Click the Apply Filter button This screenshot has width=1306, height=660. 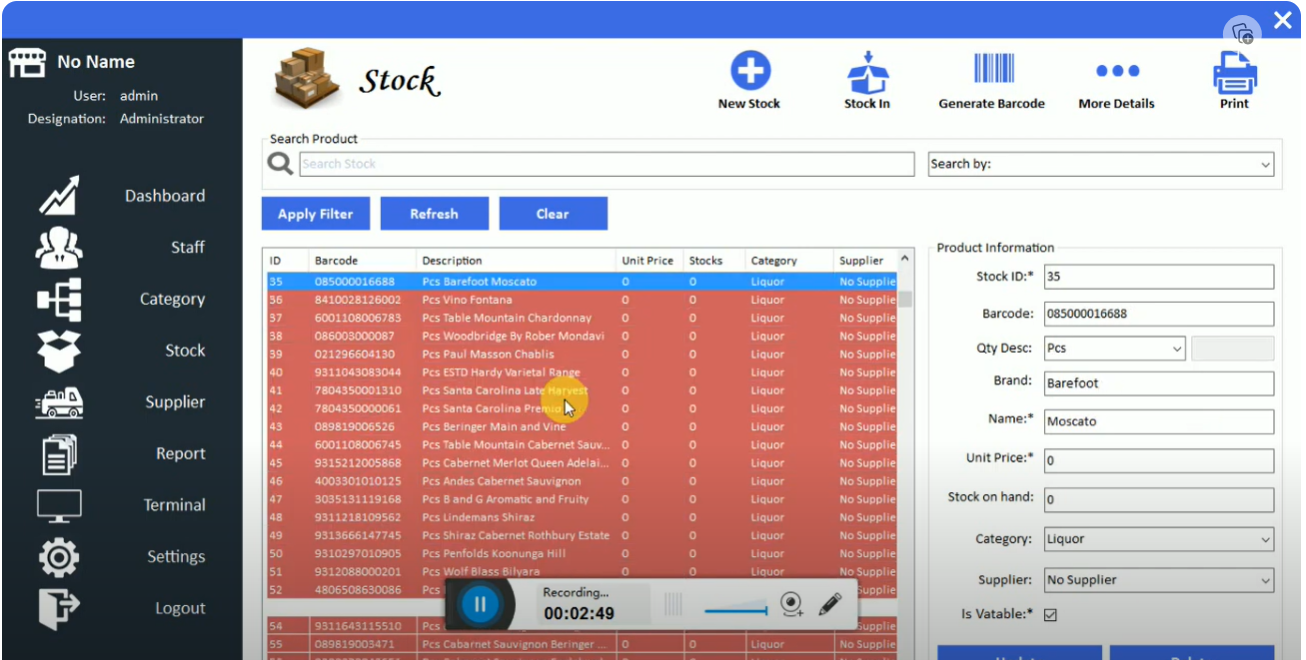click(x=315, y=213)
